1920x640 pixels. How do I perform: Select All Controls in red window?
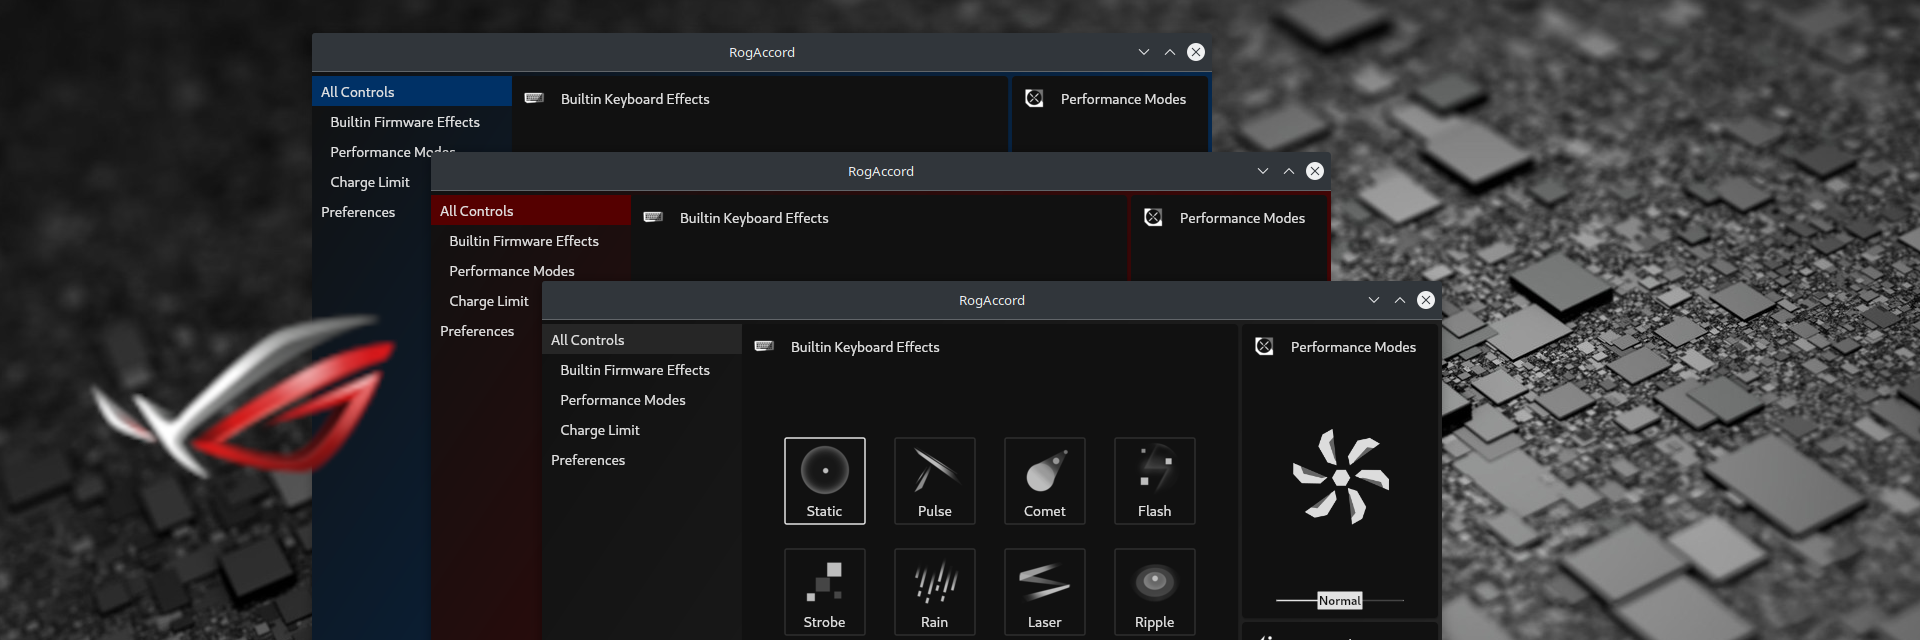531,211
